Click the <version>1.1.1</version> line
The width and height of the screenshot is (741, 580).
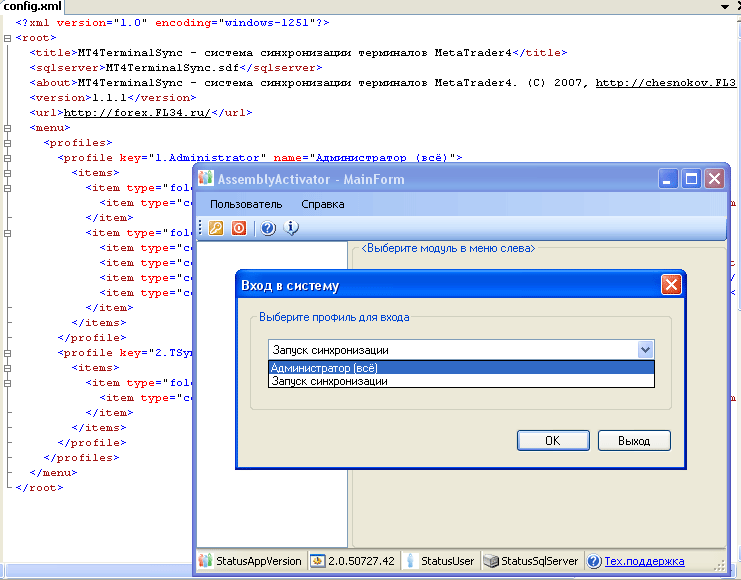112,98
